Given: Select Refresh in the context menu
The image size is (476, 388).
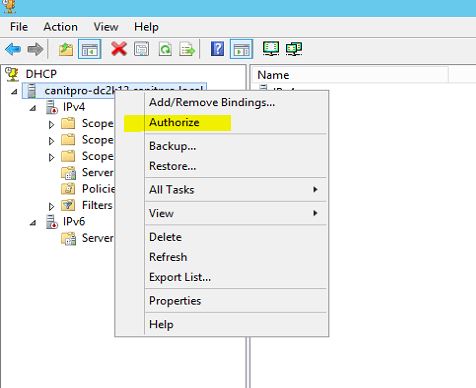Looking at the screenshot, I should tap(168, 257).
